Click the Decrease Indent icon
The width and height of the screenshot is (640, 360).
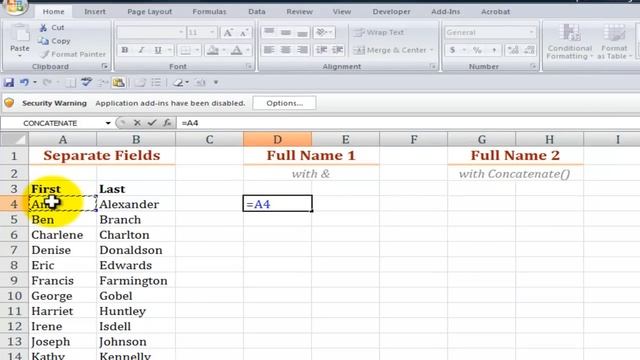tap(322, 50)
